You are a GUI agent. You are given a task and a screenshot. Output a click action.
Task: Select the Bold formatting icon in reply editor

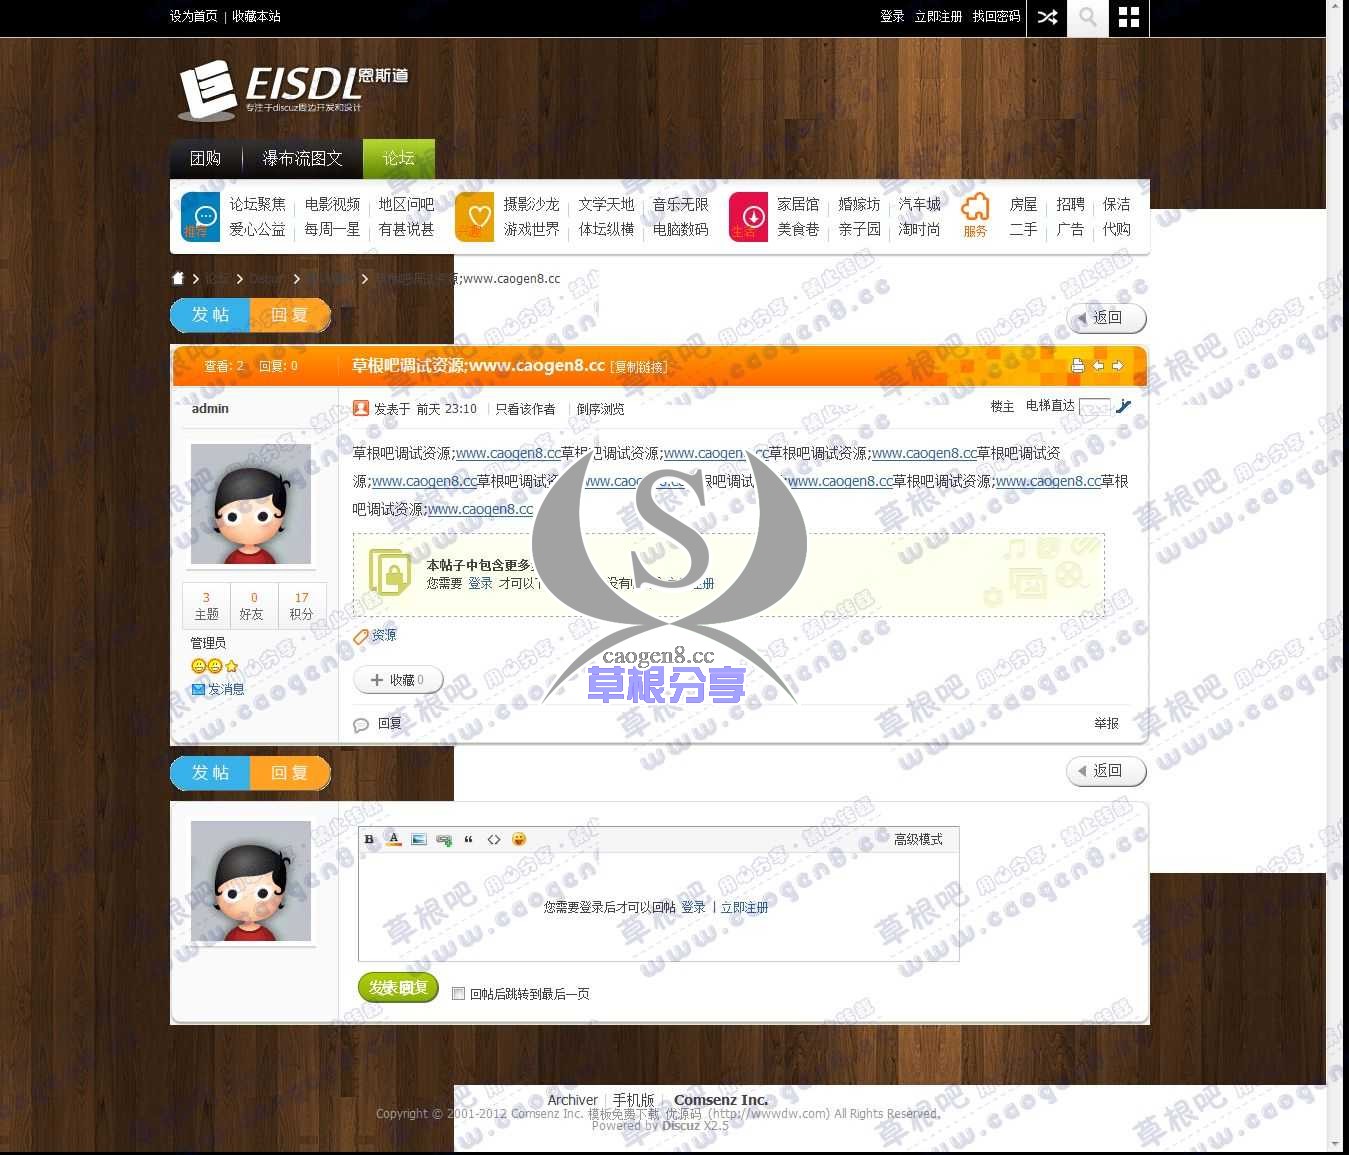[x=369, y=839]
